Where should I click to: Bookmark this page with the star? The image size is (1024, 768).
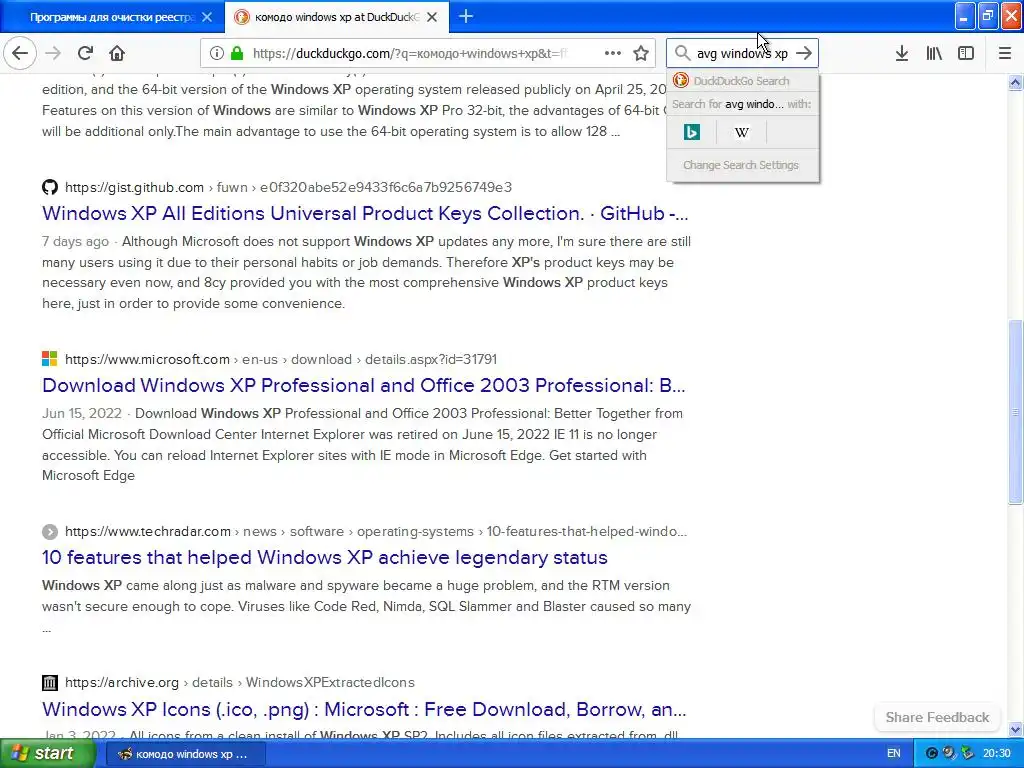[641, 53]
